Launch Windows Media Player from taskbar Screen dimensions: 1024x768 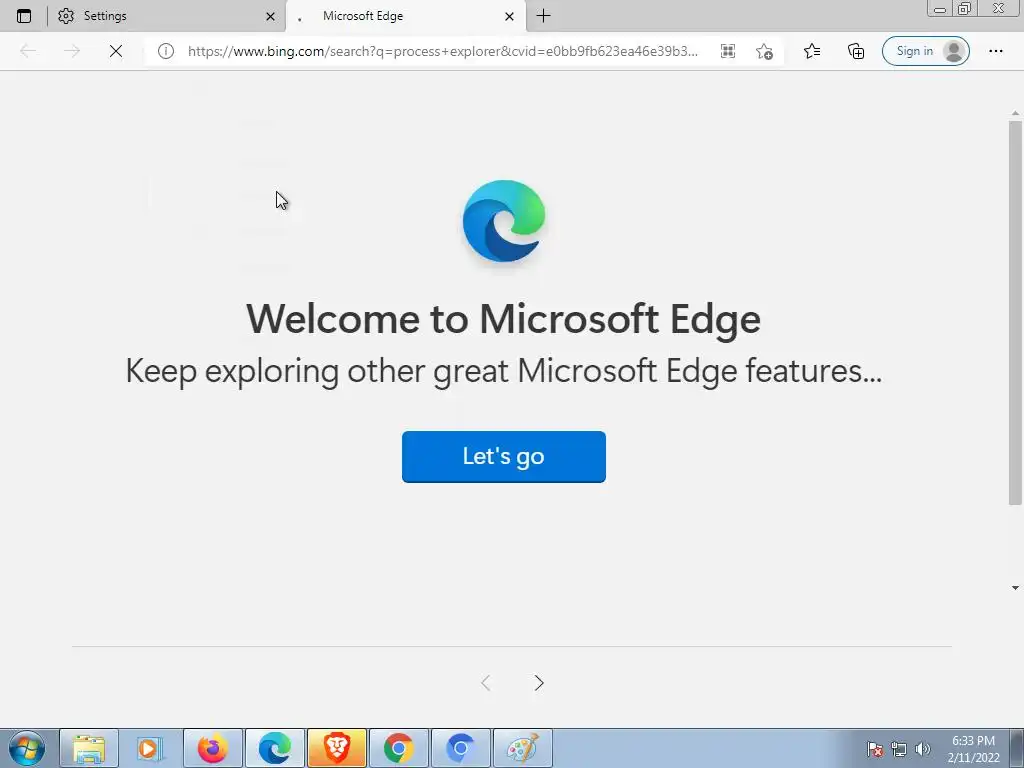point(150,748)
